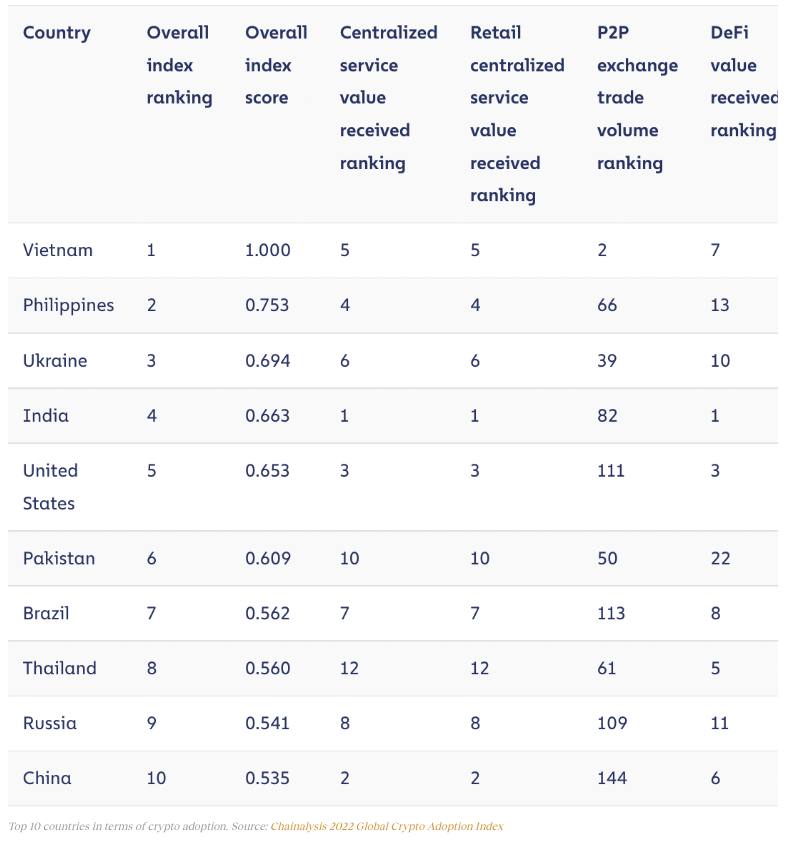Screen dimensions: 812x842
Task: Click the United States country cell
Action: [x=50, y=486]
